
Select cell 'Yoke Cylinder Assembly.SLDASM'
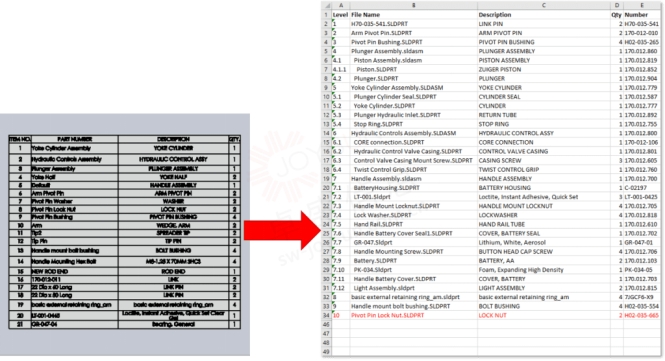click(x=414, y=88)
